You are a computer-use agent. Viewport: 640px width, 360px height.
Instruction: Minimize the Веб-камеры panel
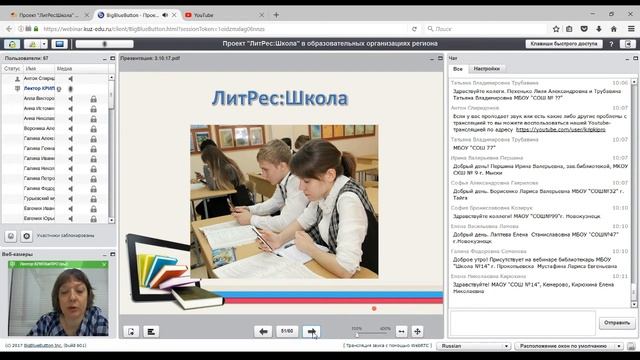click(x=104, y=254)
